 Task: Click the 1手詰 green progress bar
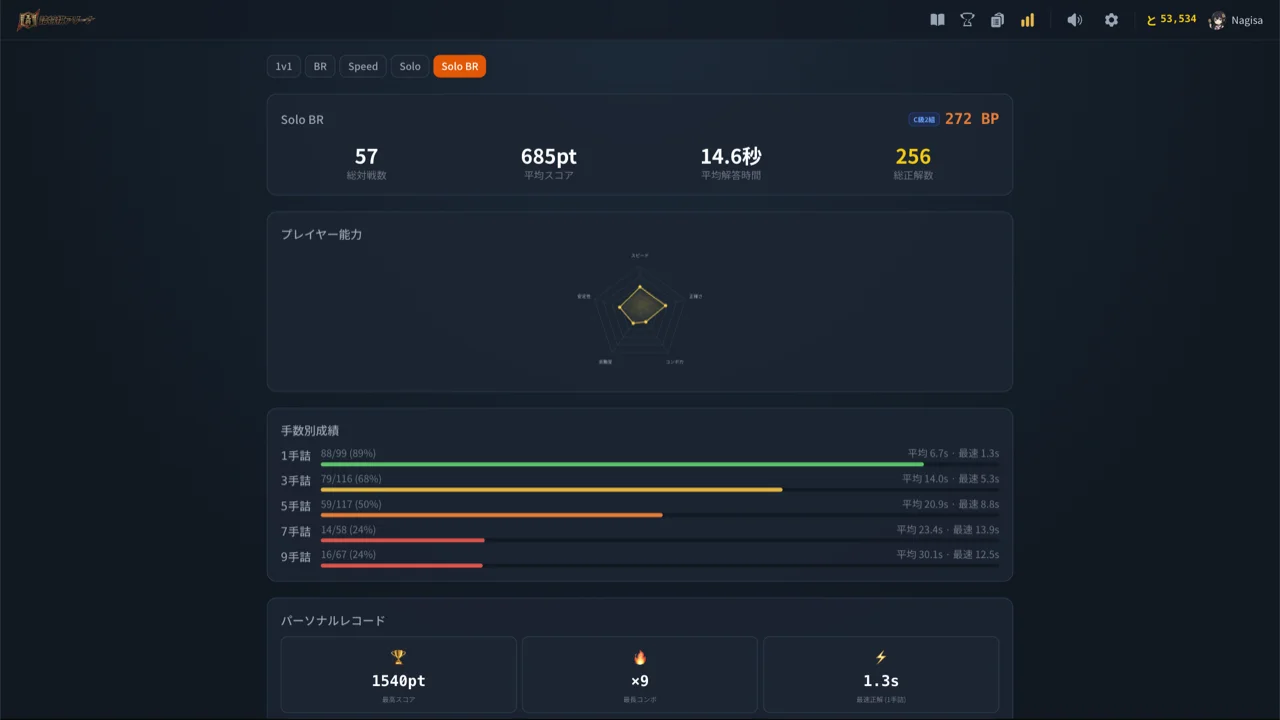(621, 464)
